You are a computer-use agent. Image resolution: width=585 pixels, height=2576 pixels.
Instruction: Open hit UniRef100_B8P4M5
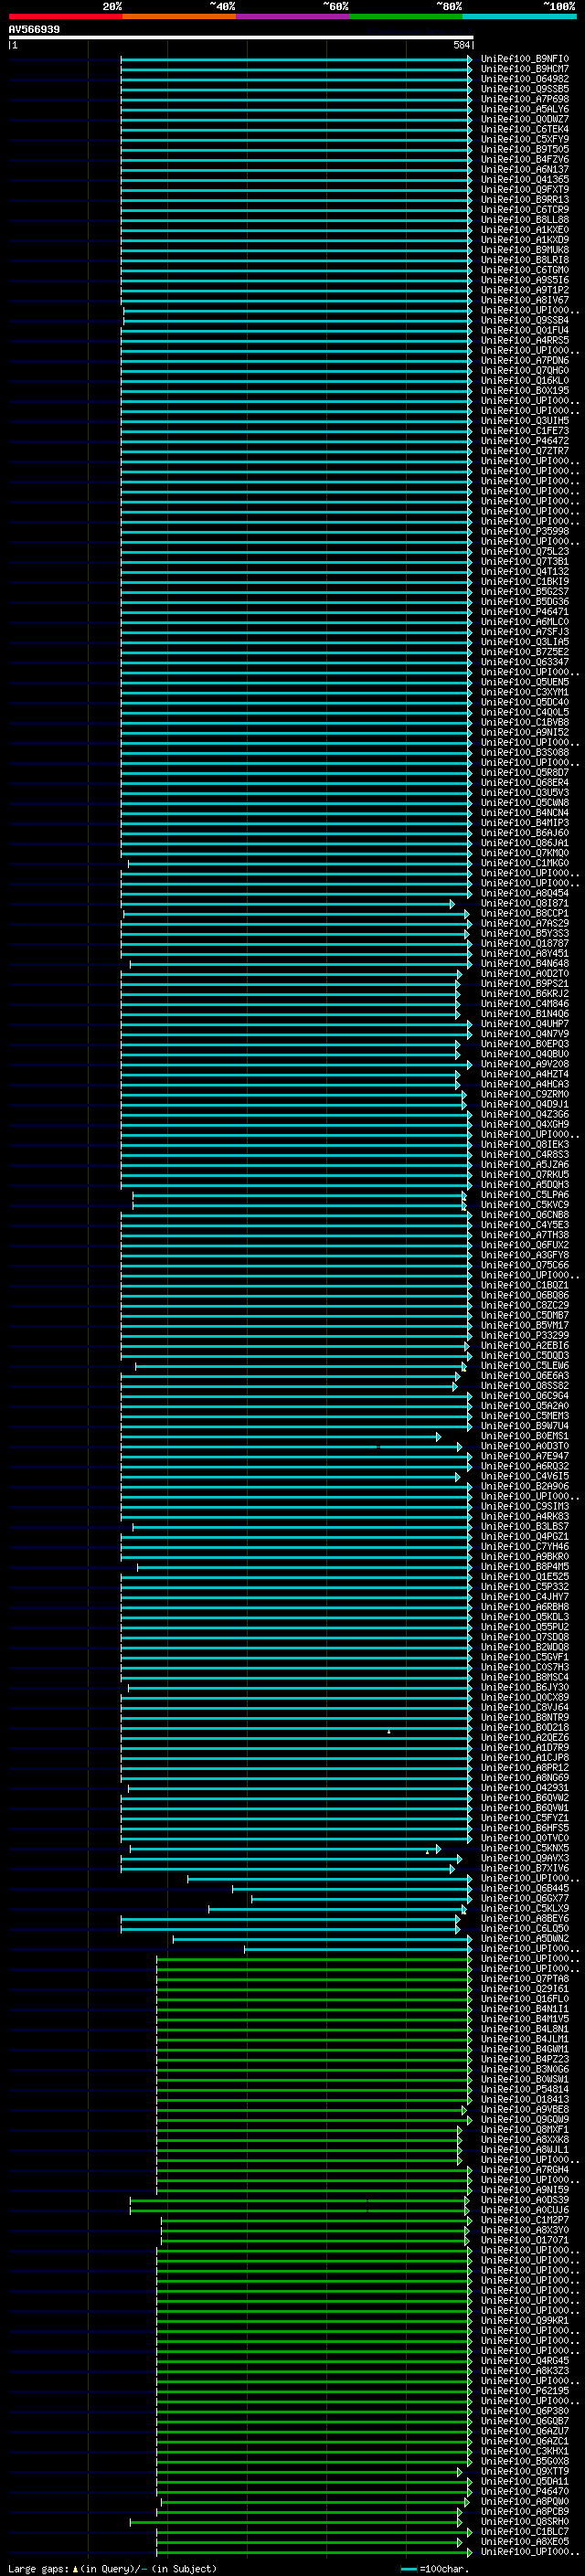524,1567
